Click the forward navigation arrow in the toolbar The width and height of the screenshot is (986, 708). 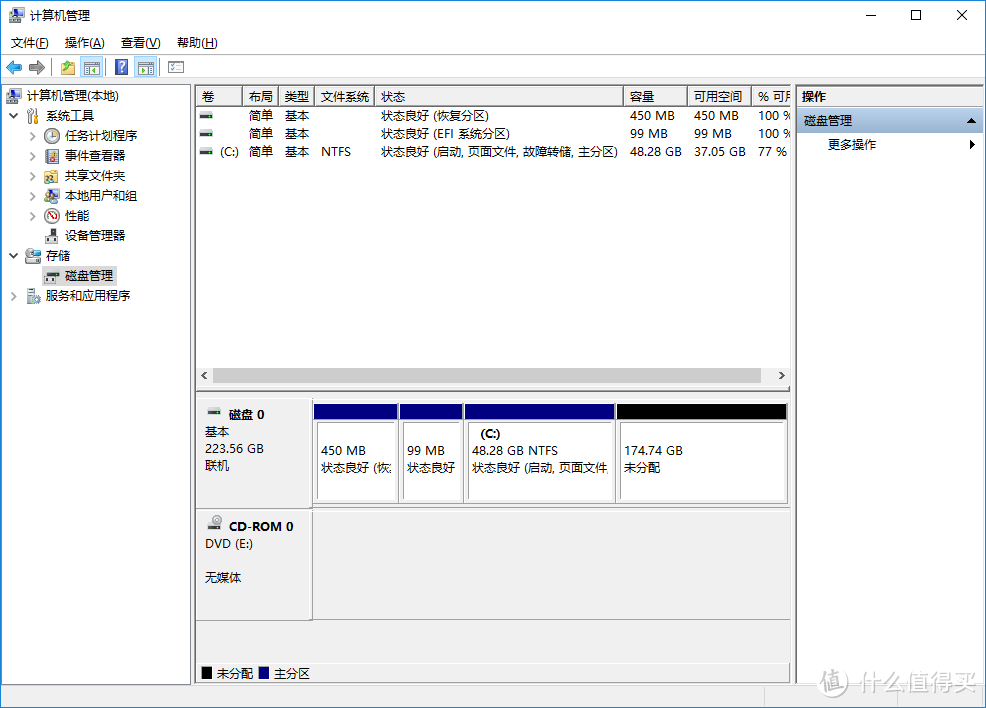click(37, 66)
